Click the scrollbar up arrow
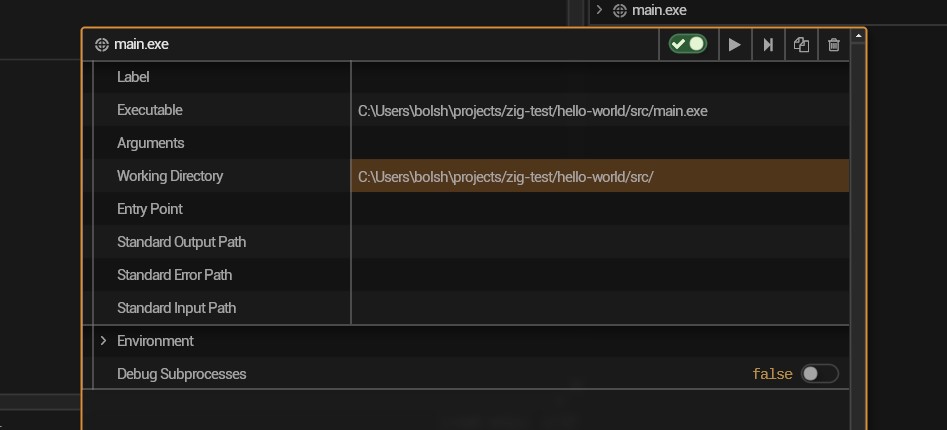The width and height of the screenshot is (947, 430). [x=858, y=36]
